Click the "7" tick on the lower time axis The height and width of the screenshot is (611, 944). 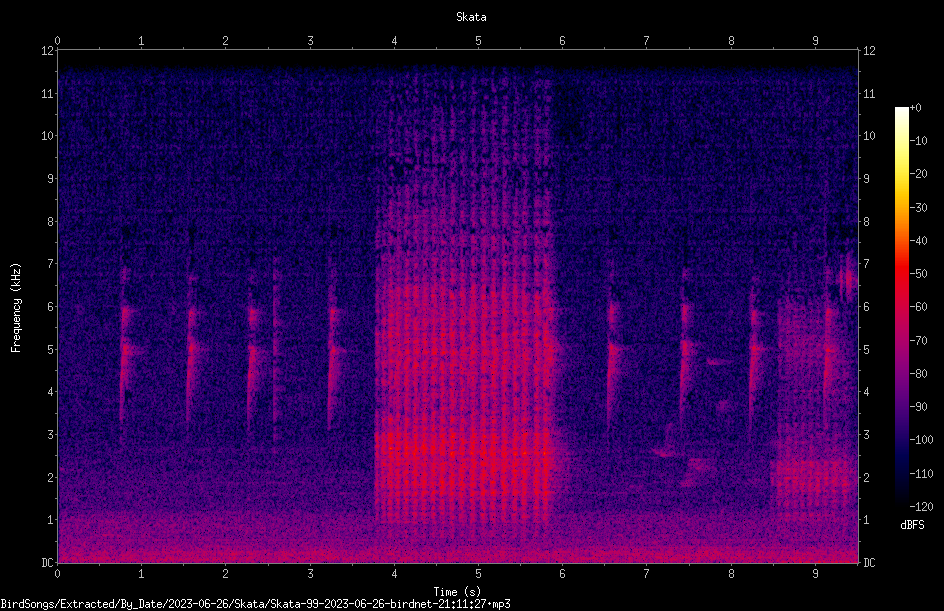647,574
